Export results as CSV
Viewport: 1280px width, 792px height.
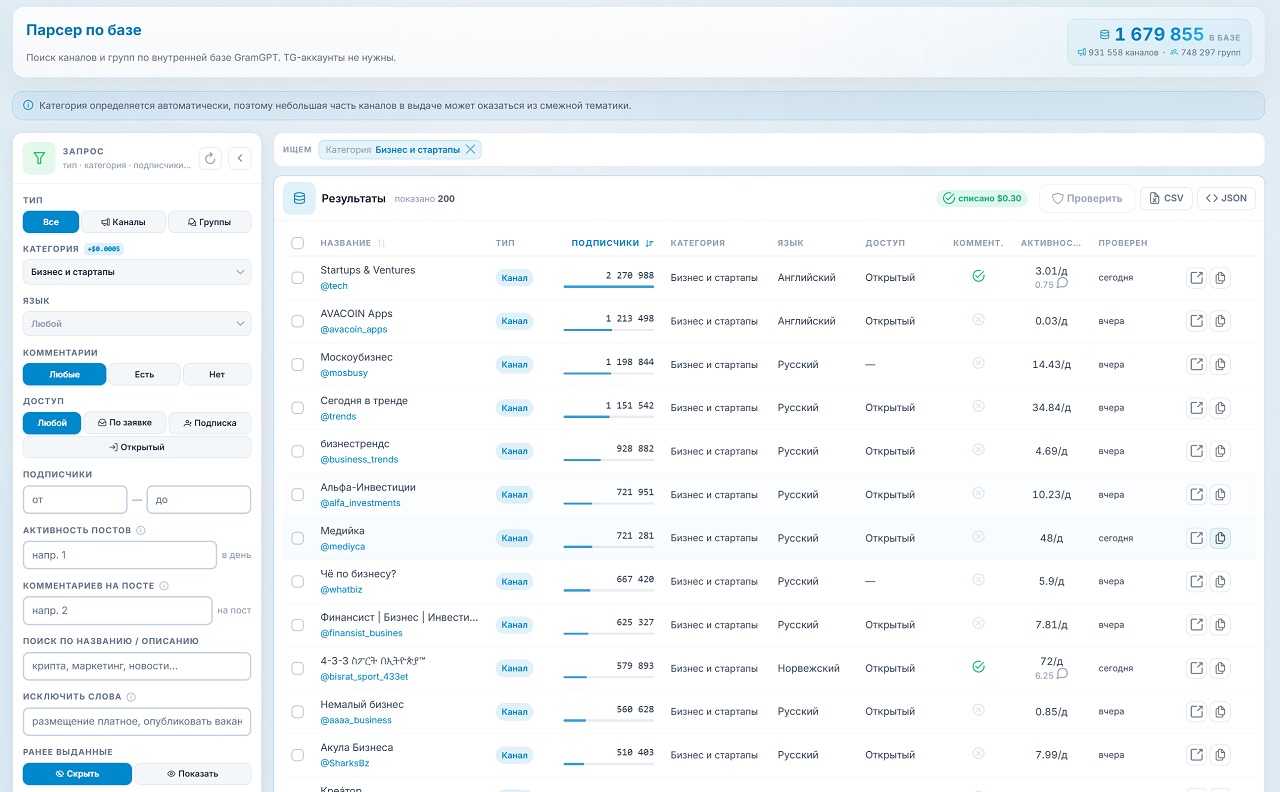[1166, 198]
